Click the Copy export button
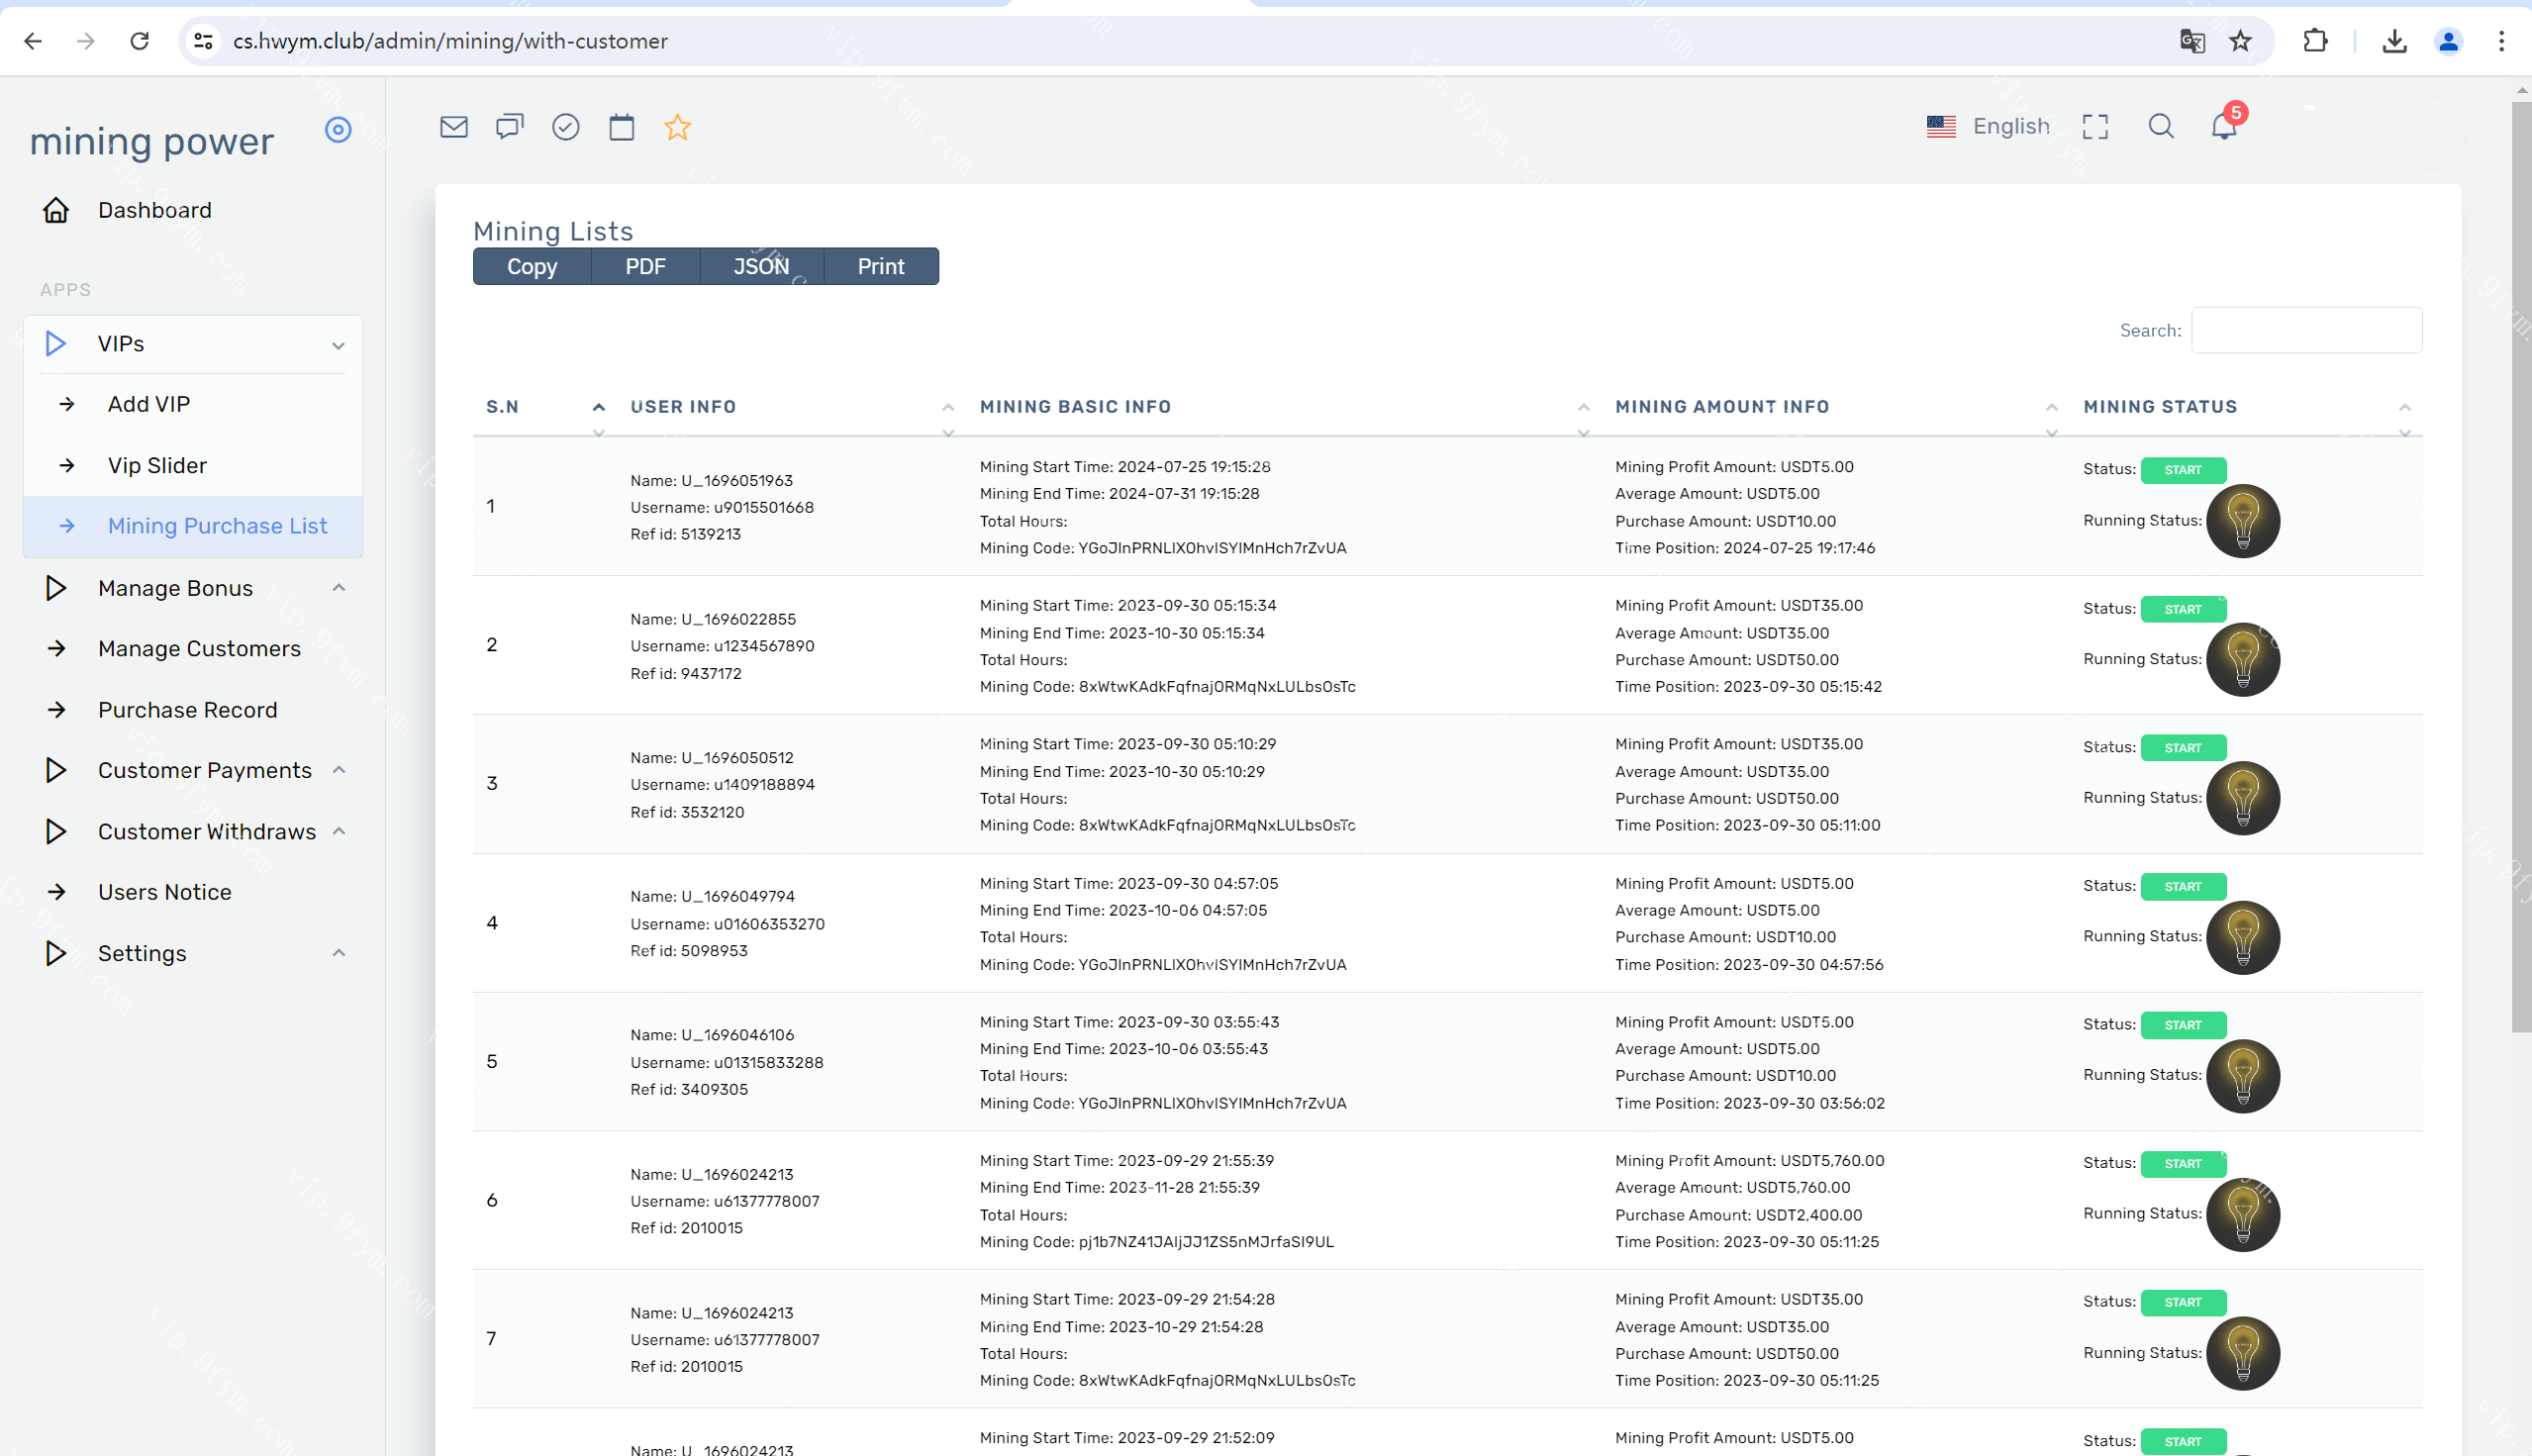This screenshot has width=2532, height=1456. click(532, 267)
